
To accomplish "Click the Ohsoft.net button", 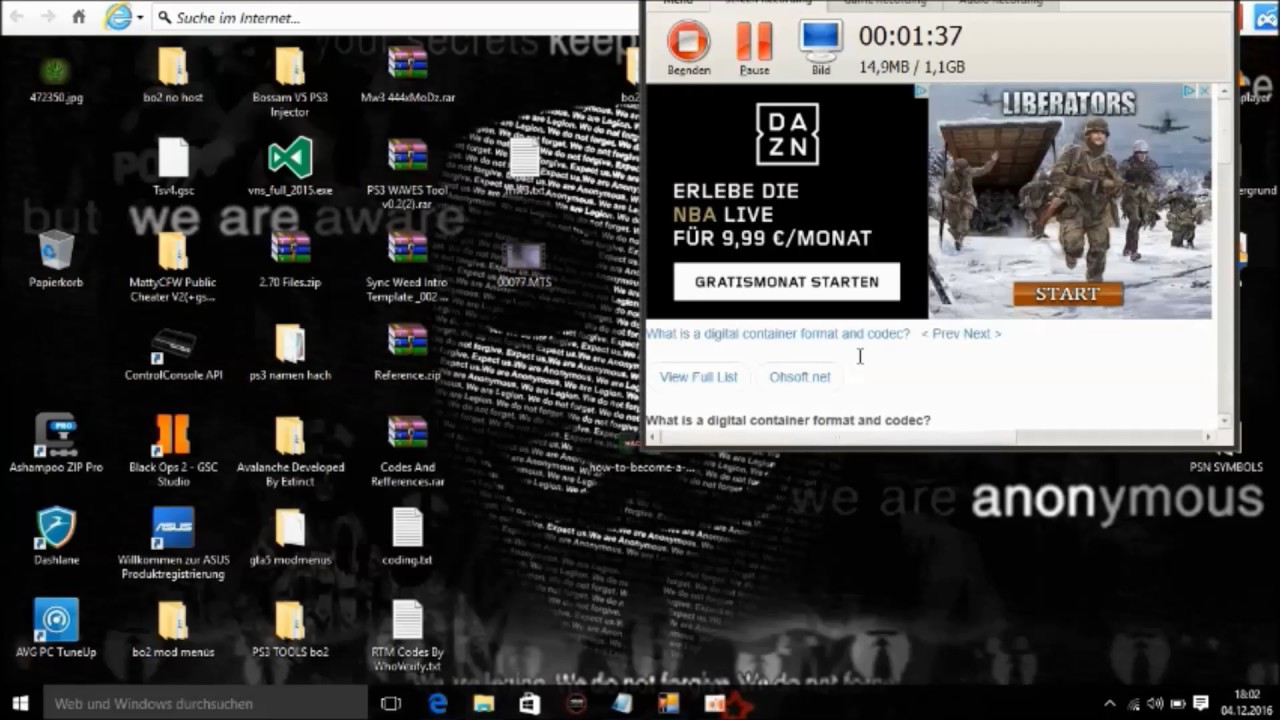I will point(800,377).
